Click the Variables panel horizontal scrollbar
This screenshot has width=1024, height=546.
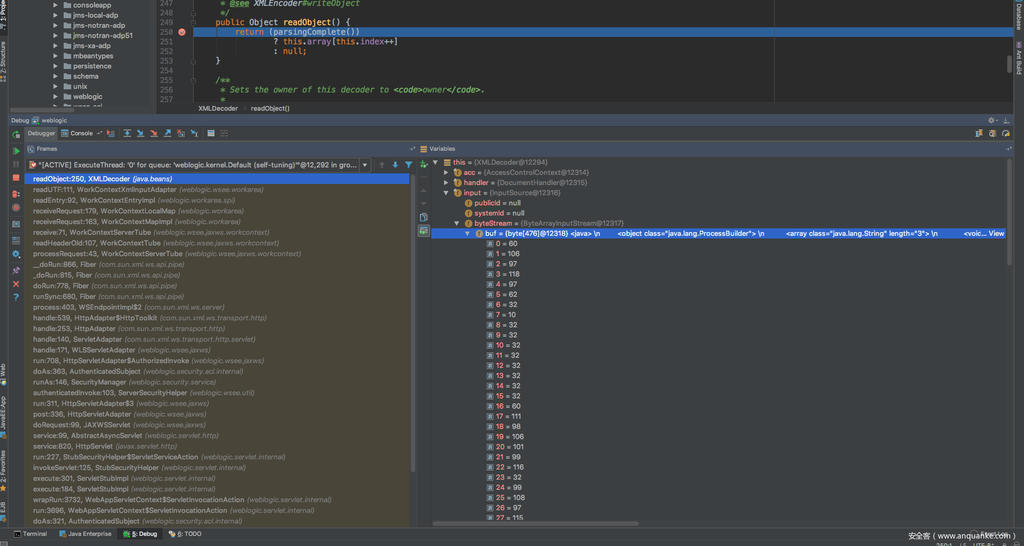pos(535,523)
